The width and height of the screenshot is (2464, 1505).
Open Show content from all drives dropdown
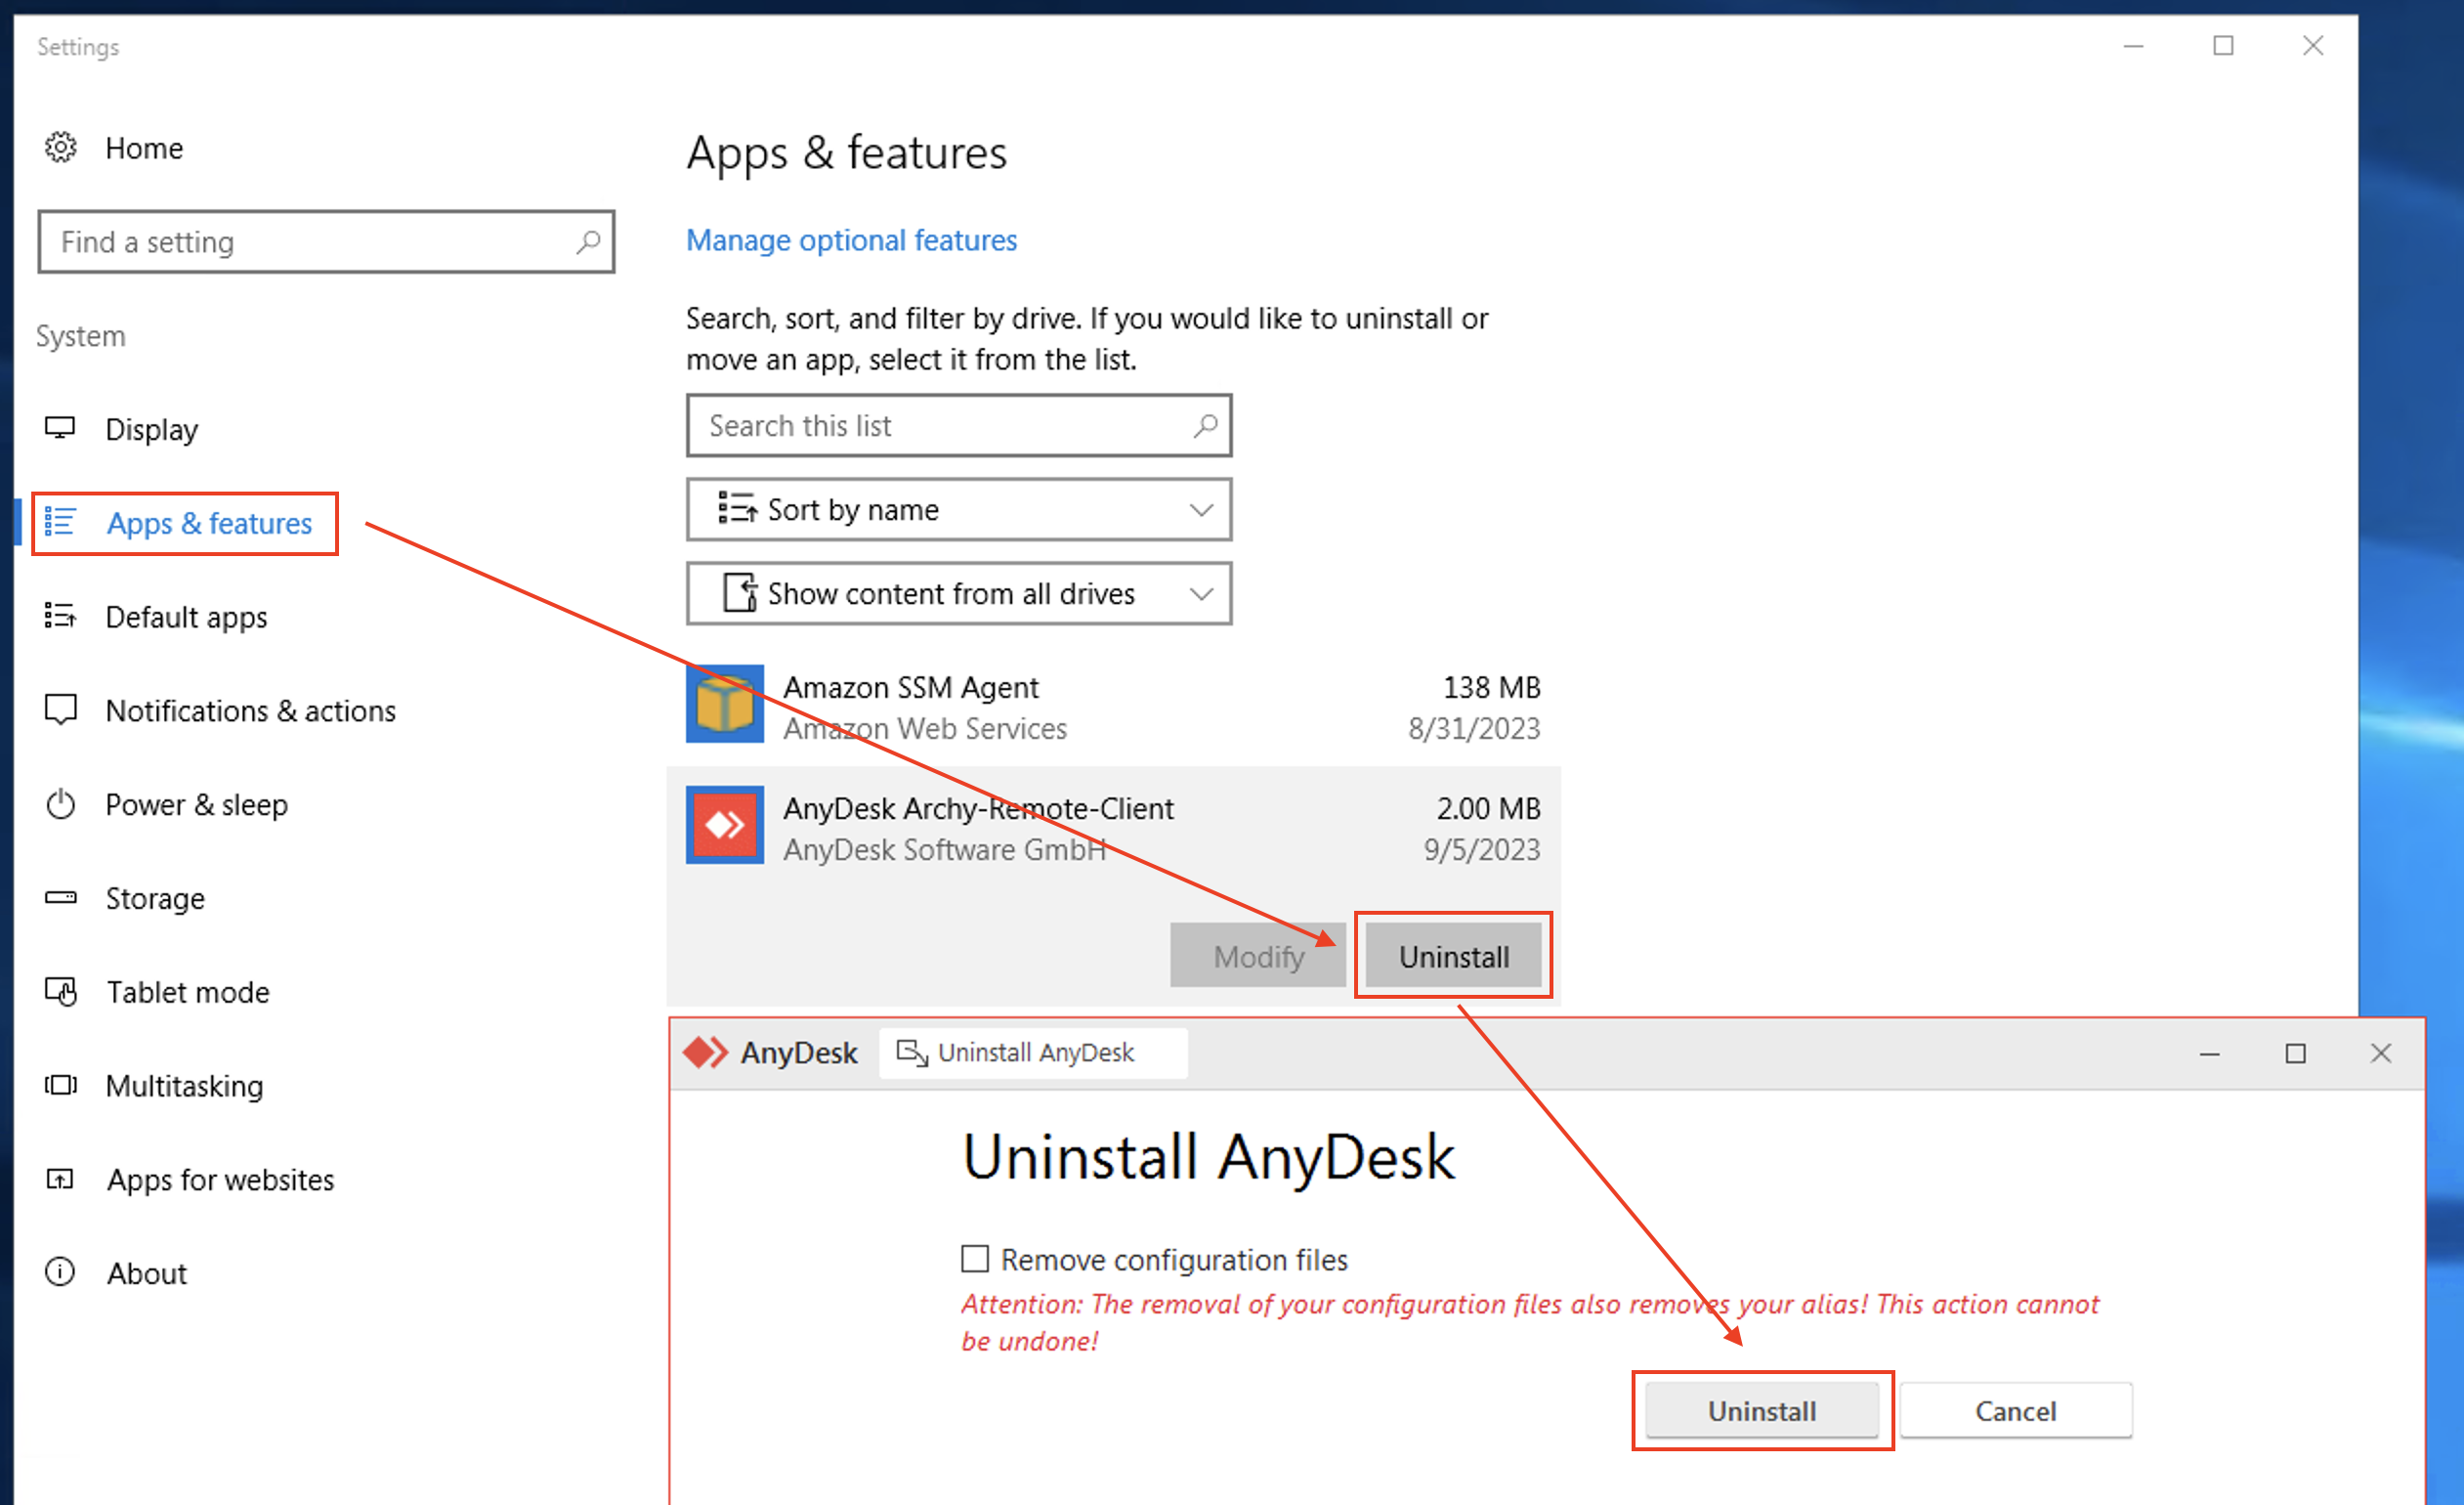[959, 594]
